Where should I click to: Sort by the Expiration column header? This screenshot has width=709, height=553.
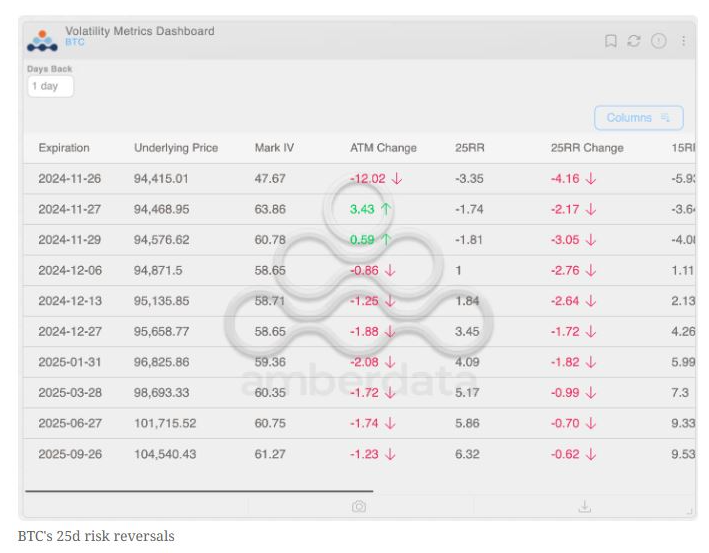pyautogui.click(x=64, y=148)
